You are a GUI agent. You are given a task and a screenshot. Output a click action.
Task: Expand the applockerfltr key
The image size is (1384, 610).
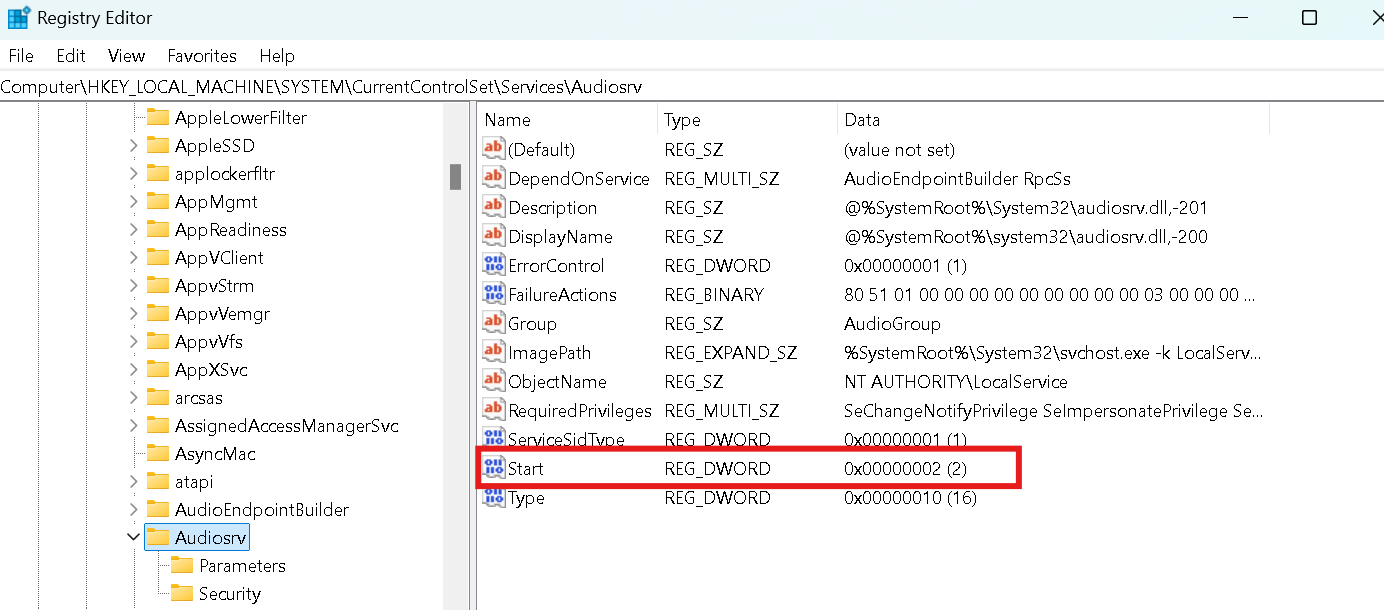pyautogui.click(x=133, y=173)
